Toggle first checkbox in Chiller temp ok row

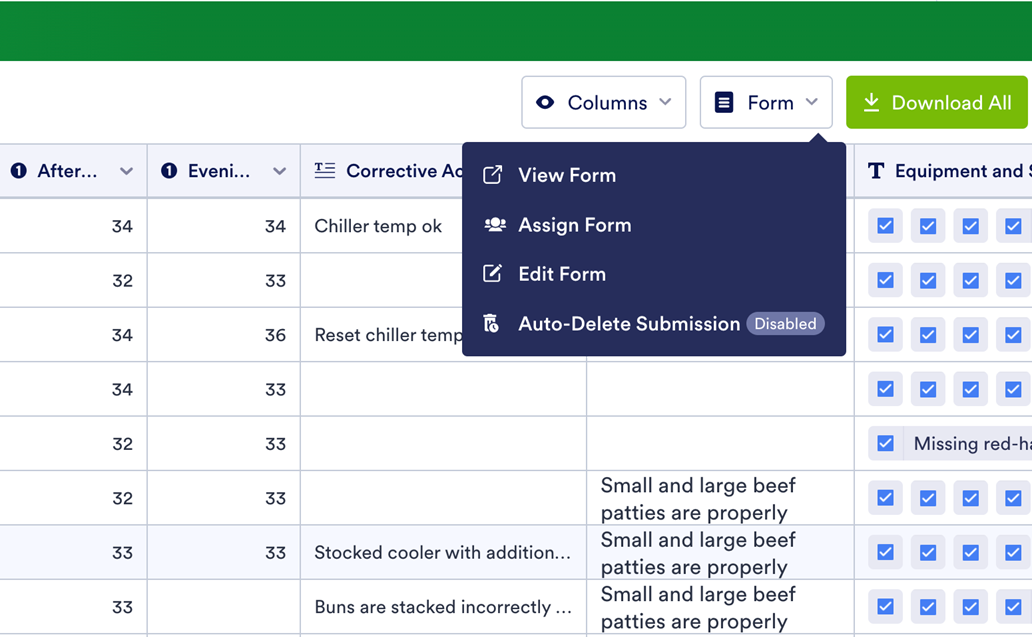pos(885,226)
